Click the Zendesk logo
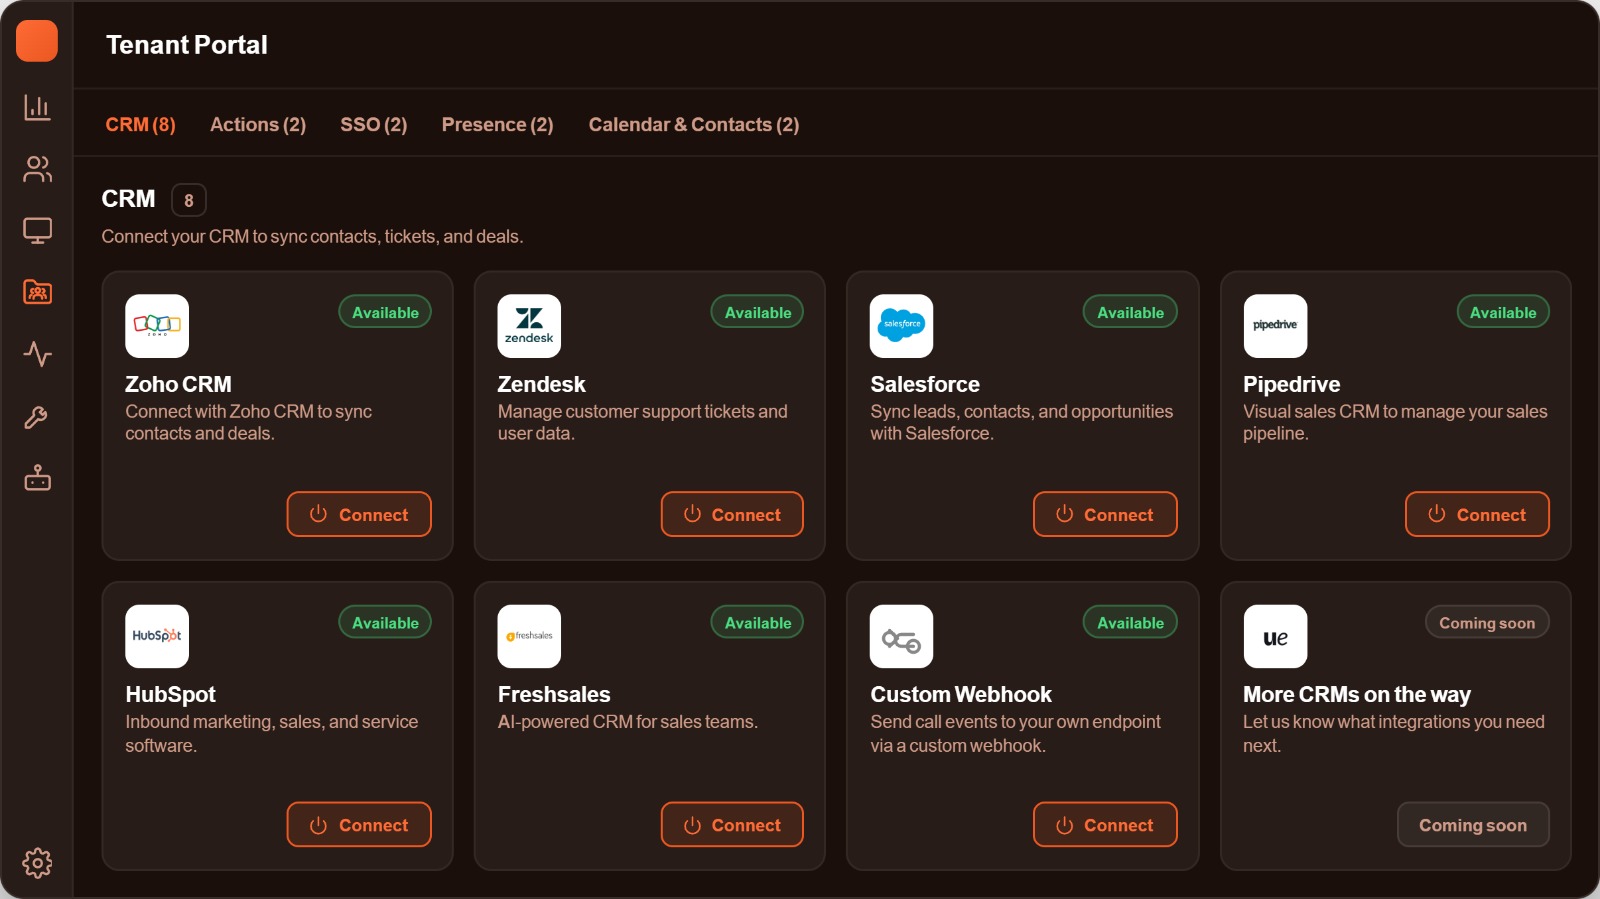 [529, 326]
